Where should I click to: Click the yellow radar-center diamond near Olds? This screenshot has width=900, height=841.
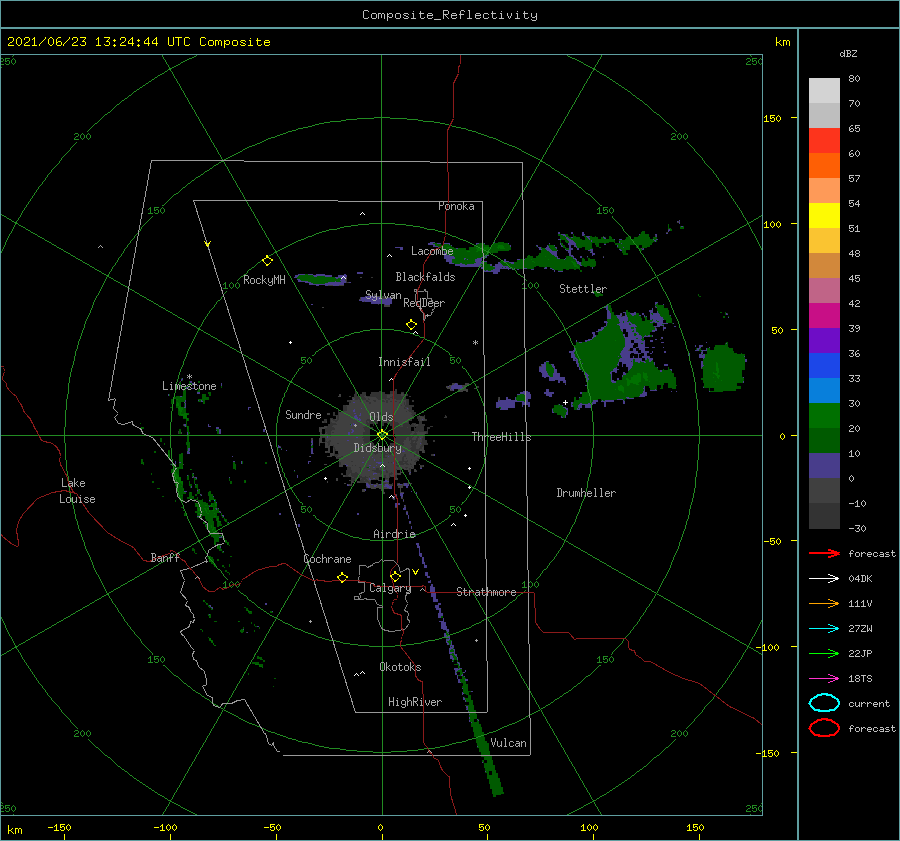[x=382, y=435]
